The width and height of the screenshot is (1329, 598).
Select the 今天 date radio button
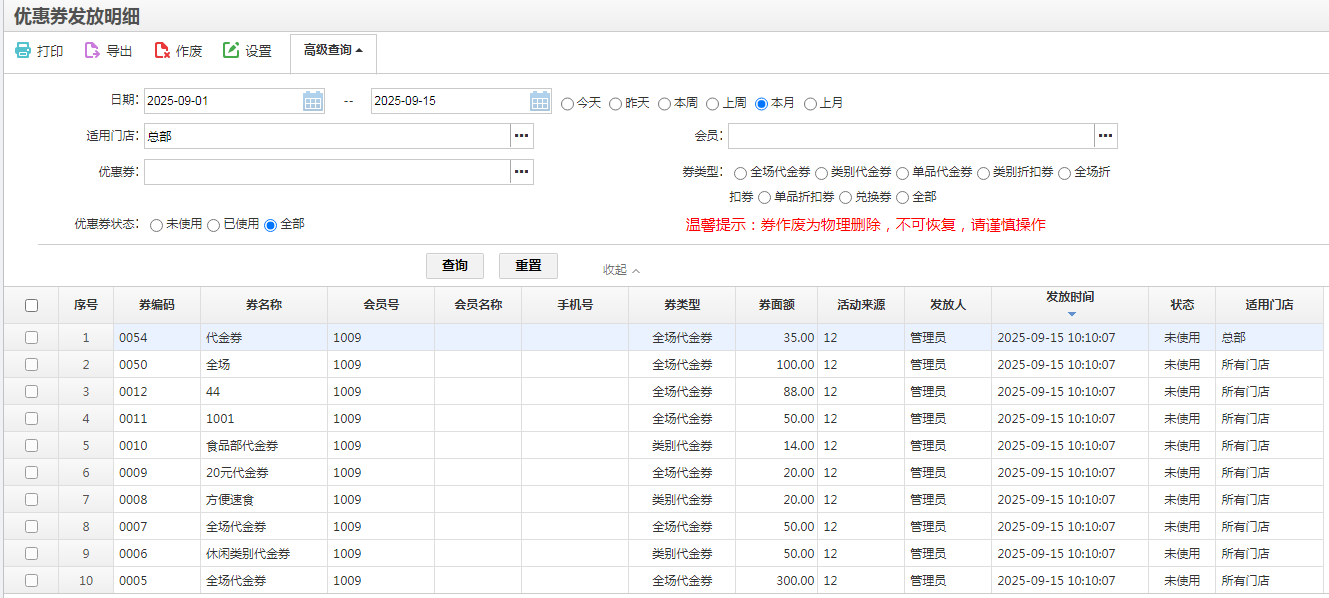[x=567, y=103]
